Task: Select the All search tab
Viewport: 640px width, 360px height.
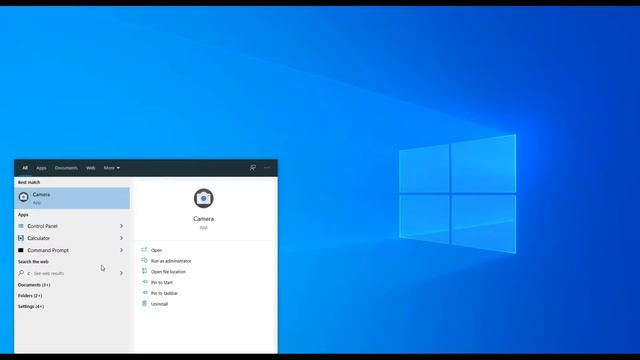Action: 25,168
